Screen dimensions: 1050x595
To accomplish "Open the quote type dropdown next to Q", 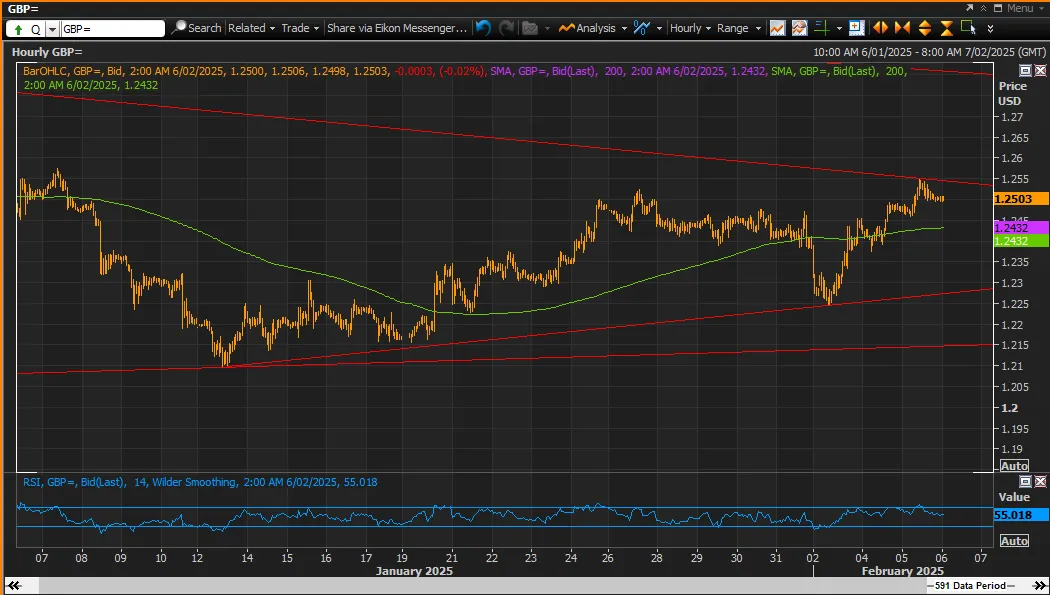I will 52,29.
